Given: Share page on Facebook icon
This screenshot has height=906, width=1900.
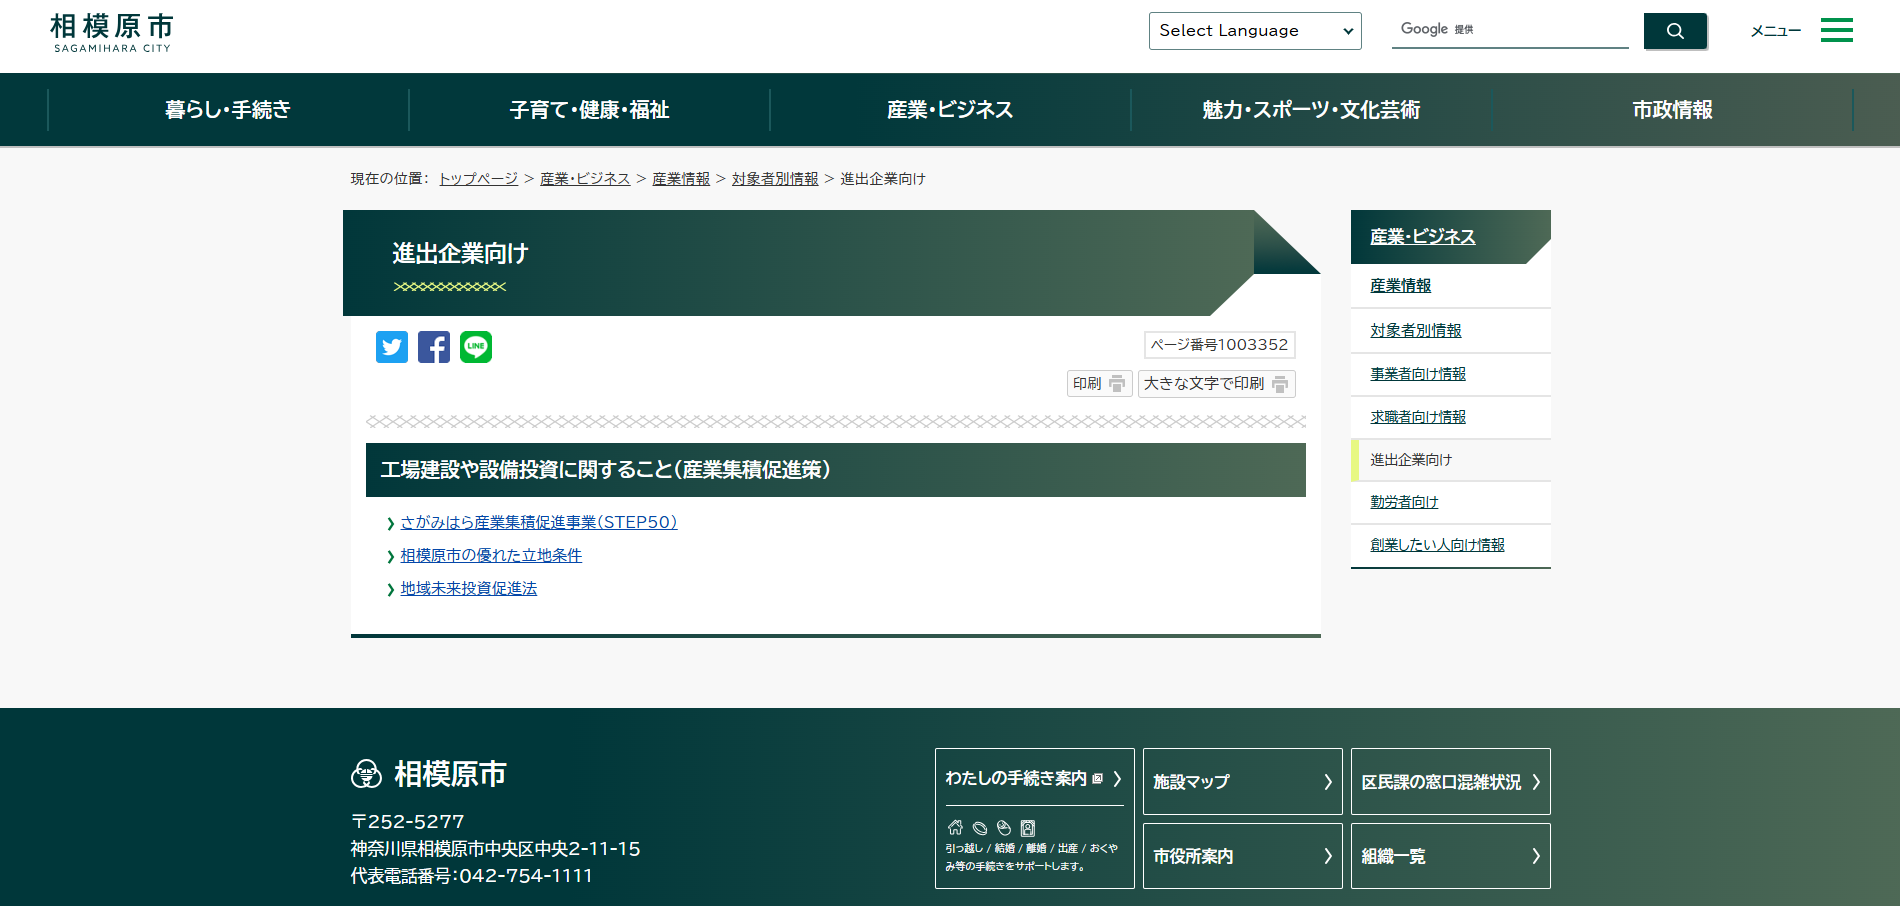Looking at the screenshot, I should (x=434, y=347).
